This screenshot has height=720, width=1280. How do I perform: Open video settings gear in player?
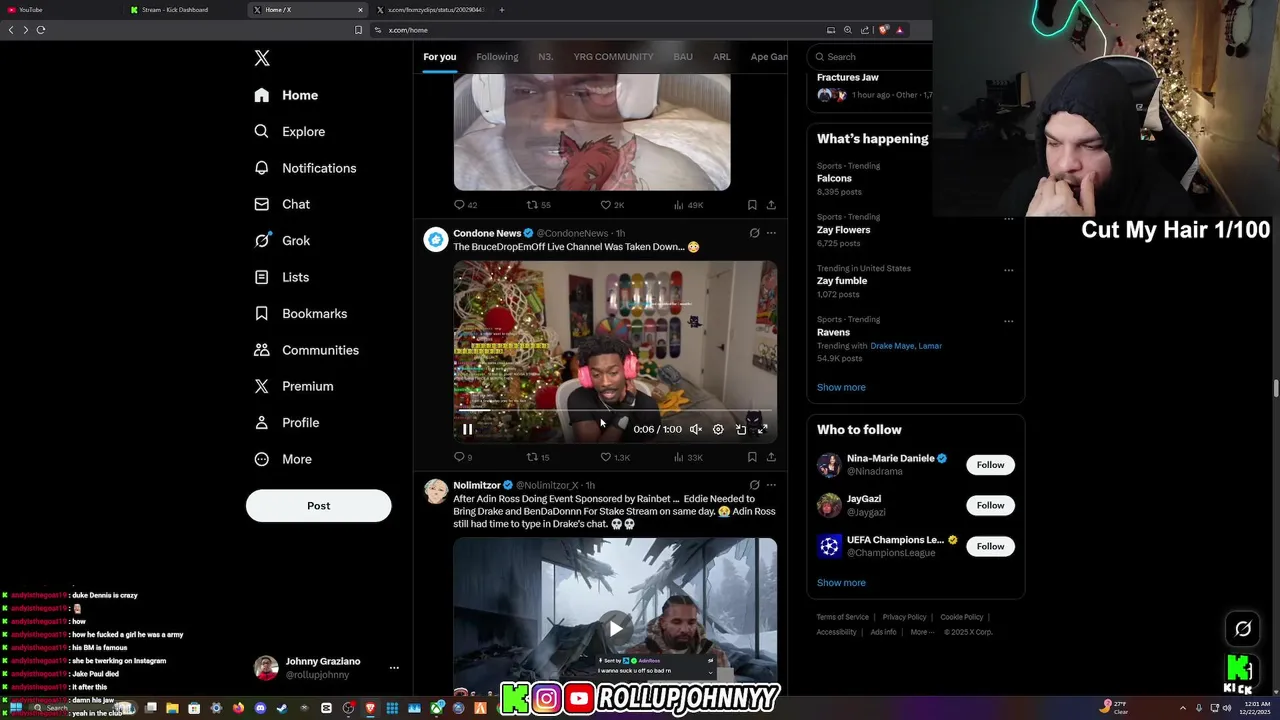coord(718,429)
